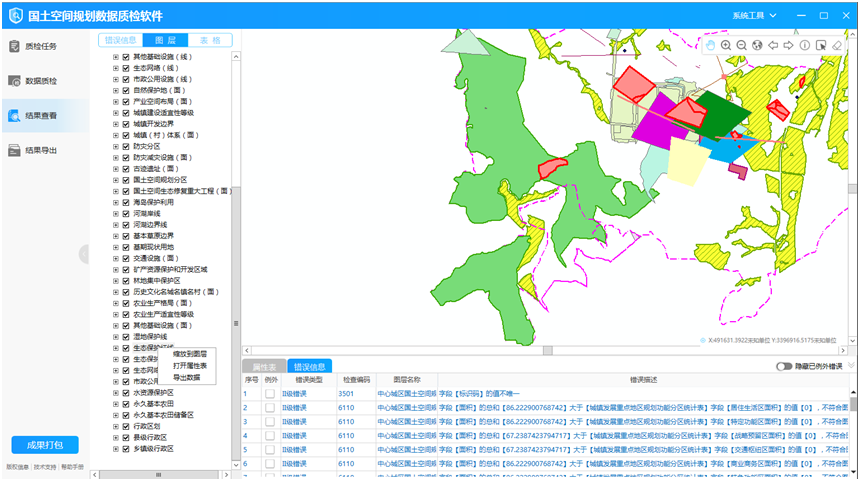Activate the zoom in magnifier tool

click(726, 46)
